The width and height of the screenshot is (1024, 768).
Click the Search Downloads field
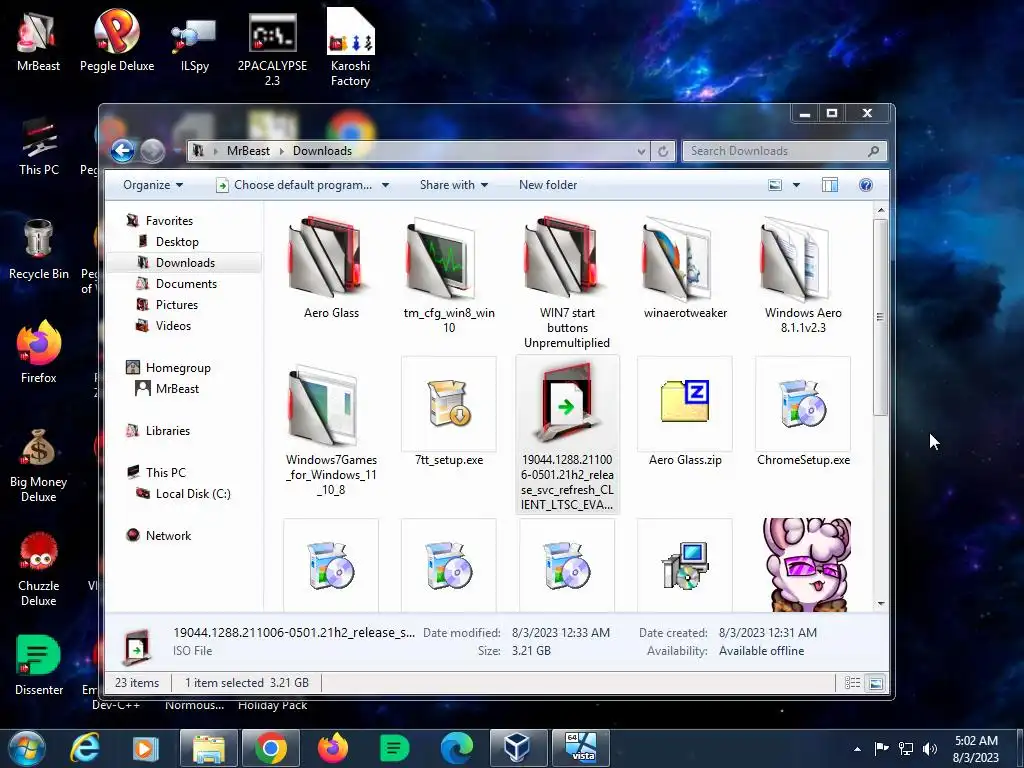[x=784, y=151]
